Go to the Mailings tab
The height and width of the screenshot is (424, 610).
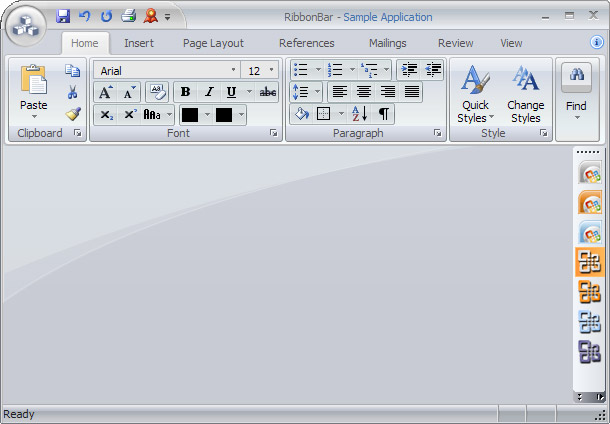(387, 43)
